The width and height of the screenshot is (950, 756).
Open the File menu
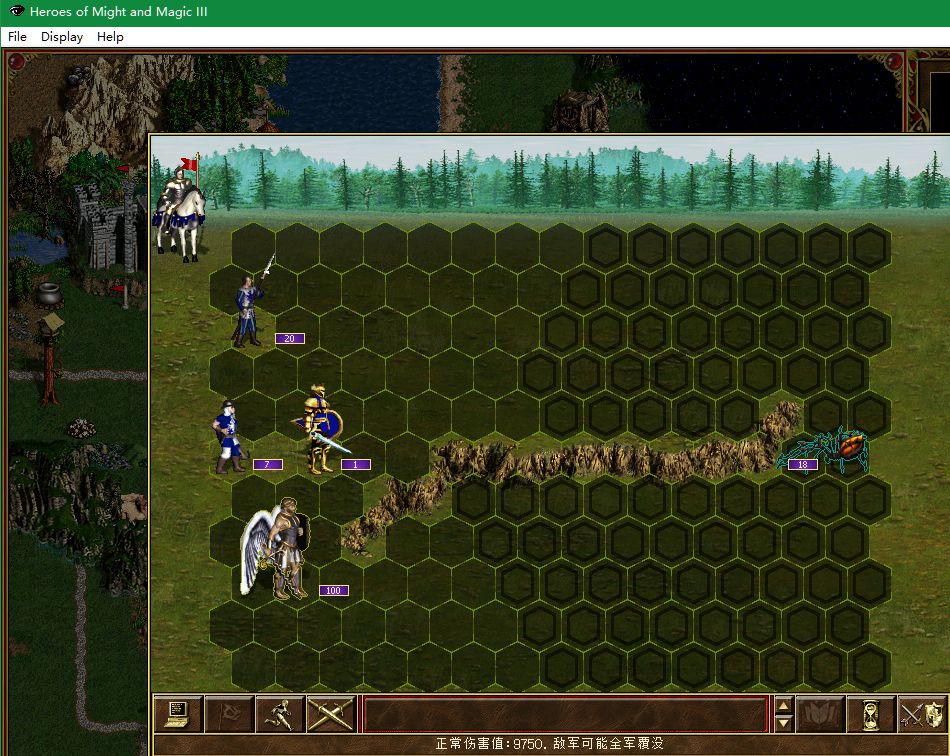pyautogui.click(x=17, y=37)
